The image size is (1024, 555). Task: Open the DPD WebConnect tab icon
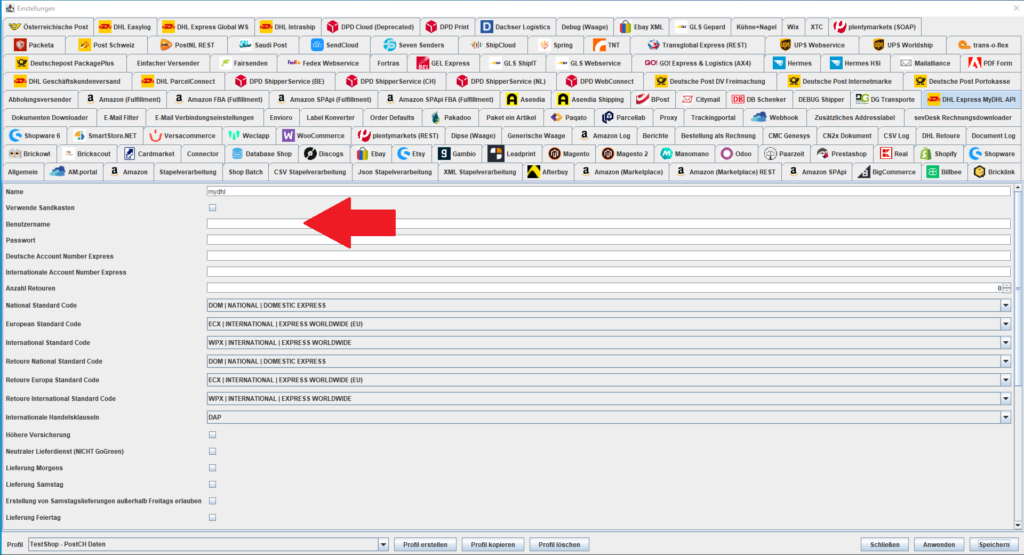[571, 82]
